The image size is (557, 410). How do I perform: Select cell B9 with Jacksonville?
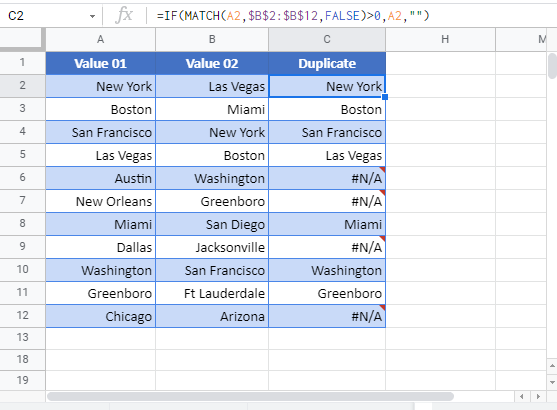212,247
